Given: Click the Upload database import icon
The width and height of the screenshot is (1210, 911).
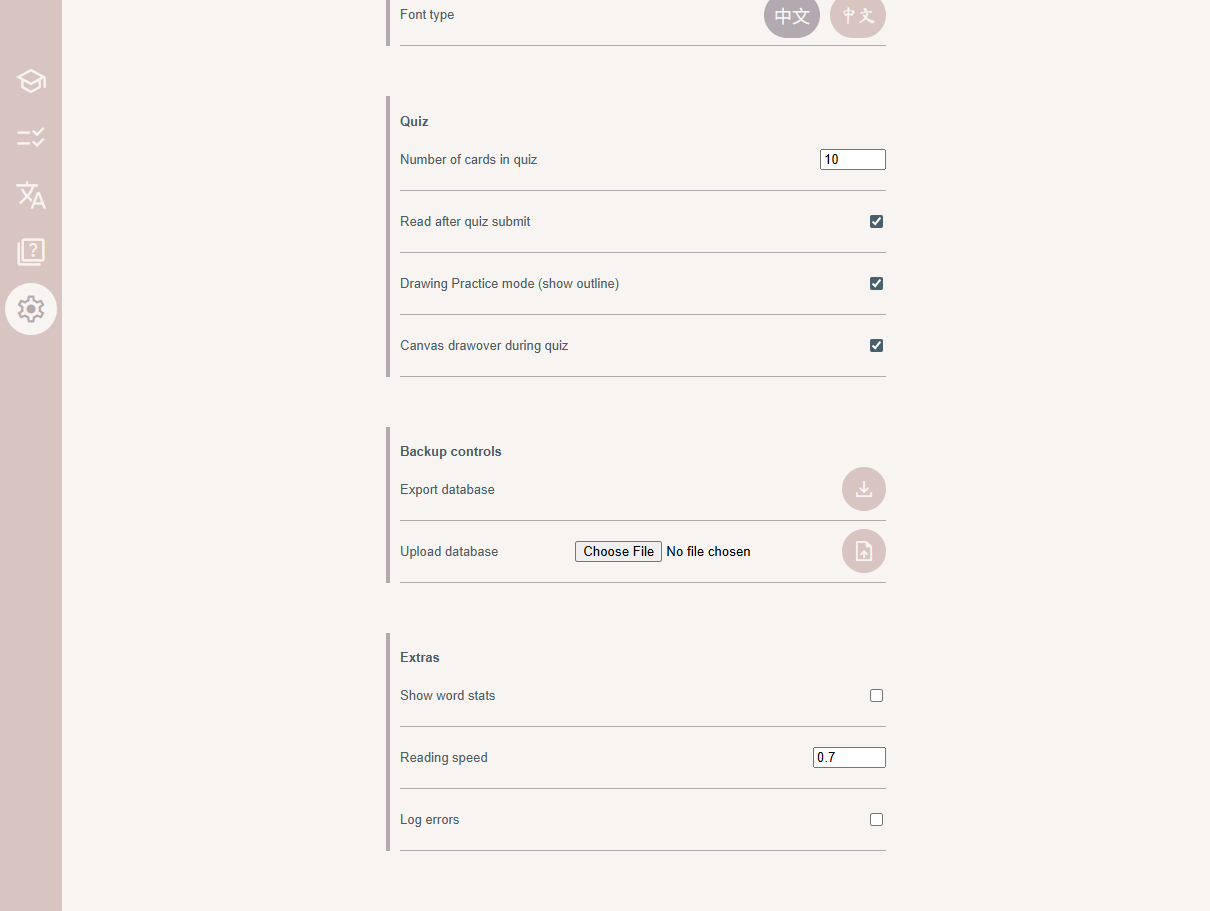Looking at the screenshot, I should [x=863, y=551].
